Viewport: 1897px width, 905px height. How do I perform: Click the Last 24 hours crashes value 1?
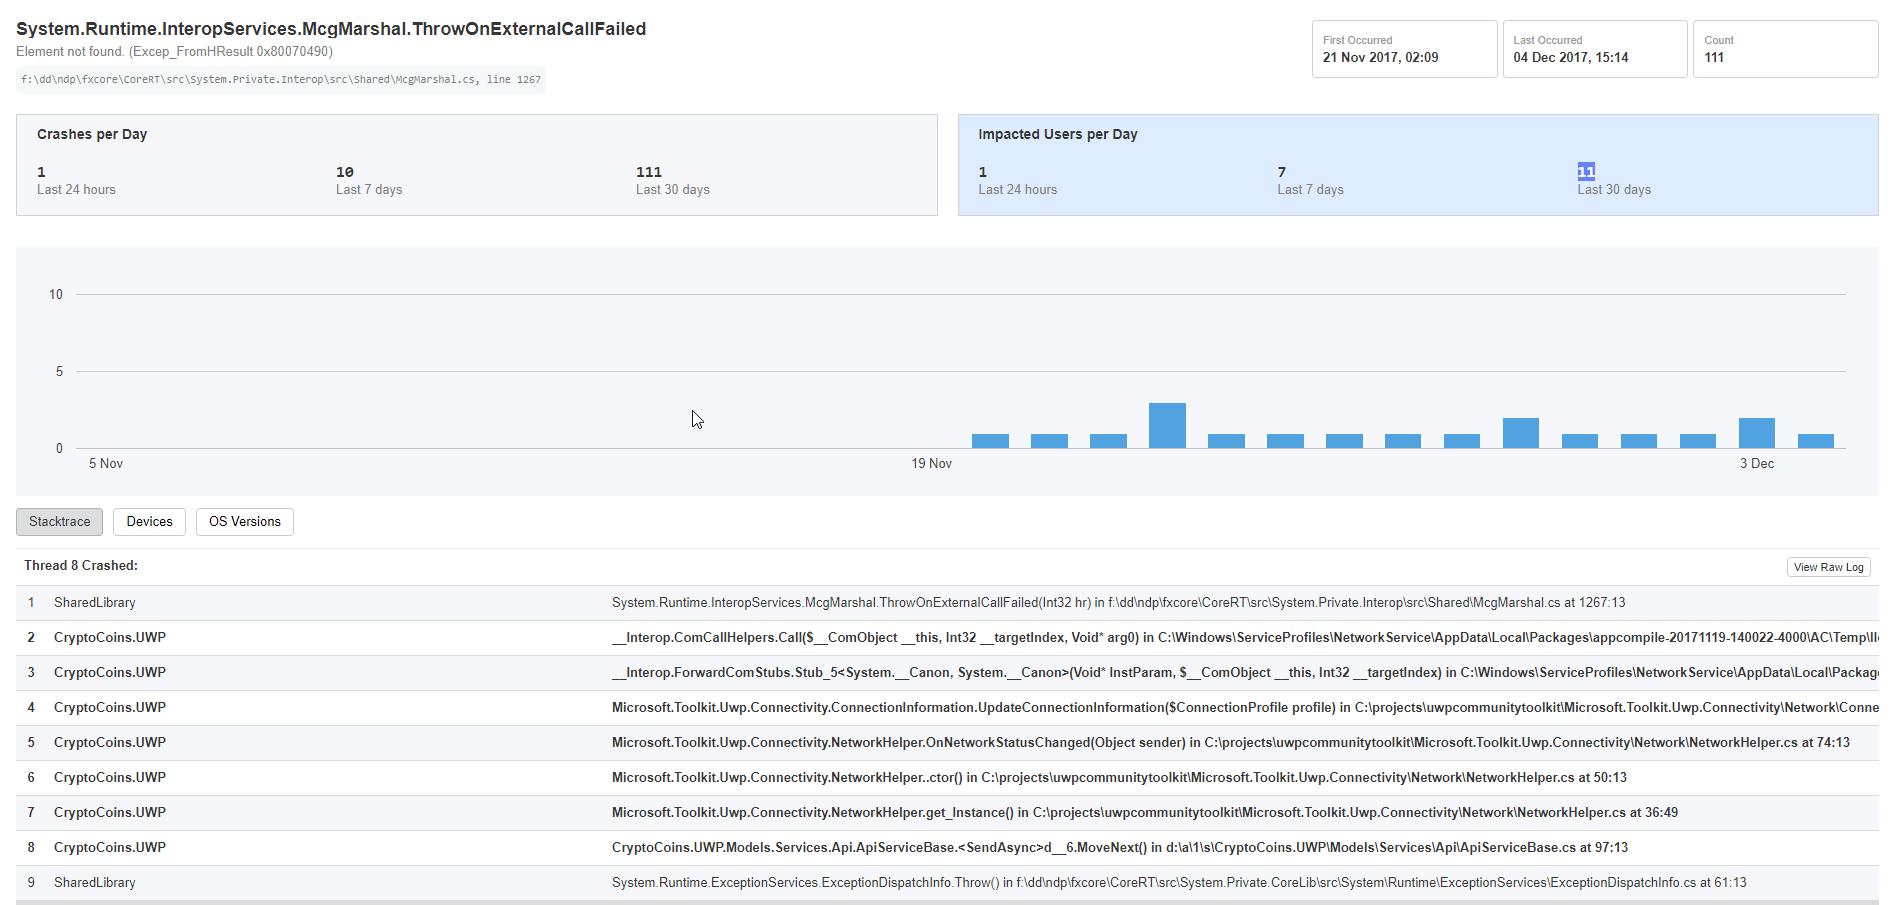click(x=41, y=172)
